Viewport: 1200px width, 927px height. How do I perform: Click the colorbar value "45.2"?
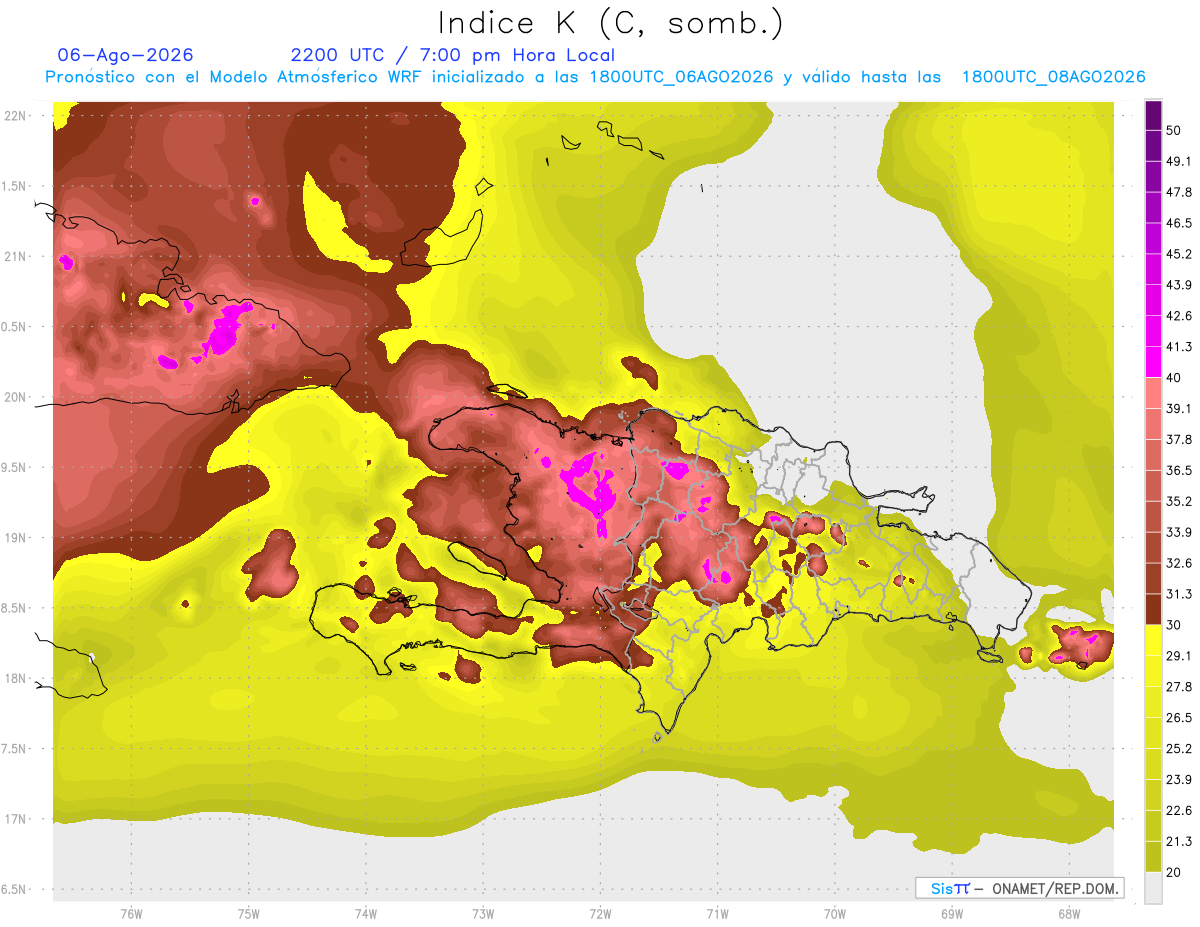(x=1179, y=254)
